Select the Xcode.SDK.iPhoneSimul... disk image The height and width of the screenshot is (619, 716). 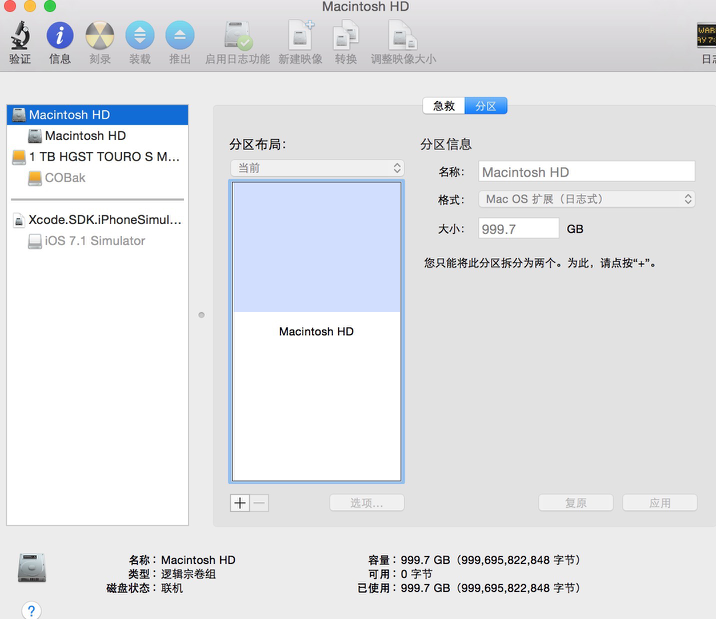[x=97, y=220]
